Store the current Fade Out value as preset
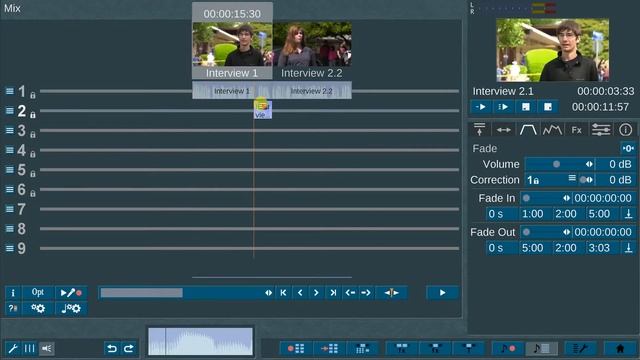The image size is (640, 360). tap(628, 248)
